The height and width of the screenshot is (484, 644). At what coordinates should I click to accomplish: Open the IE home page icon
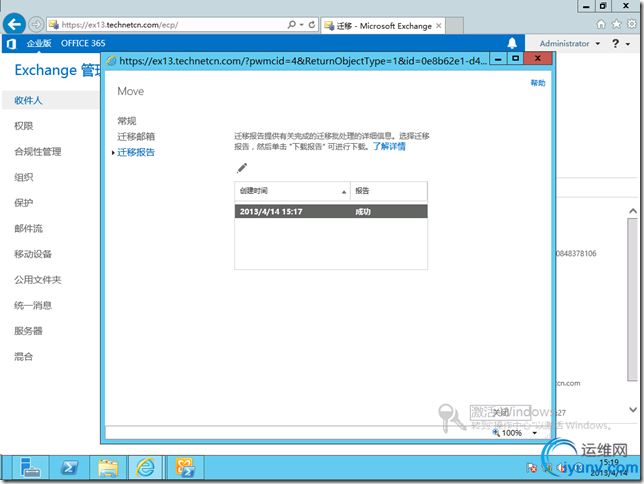pyautogui.click(x=601, y=24)
